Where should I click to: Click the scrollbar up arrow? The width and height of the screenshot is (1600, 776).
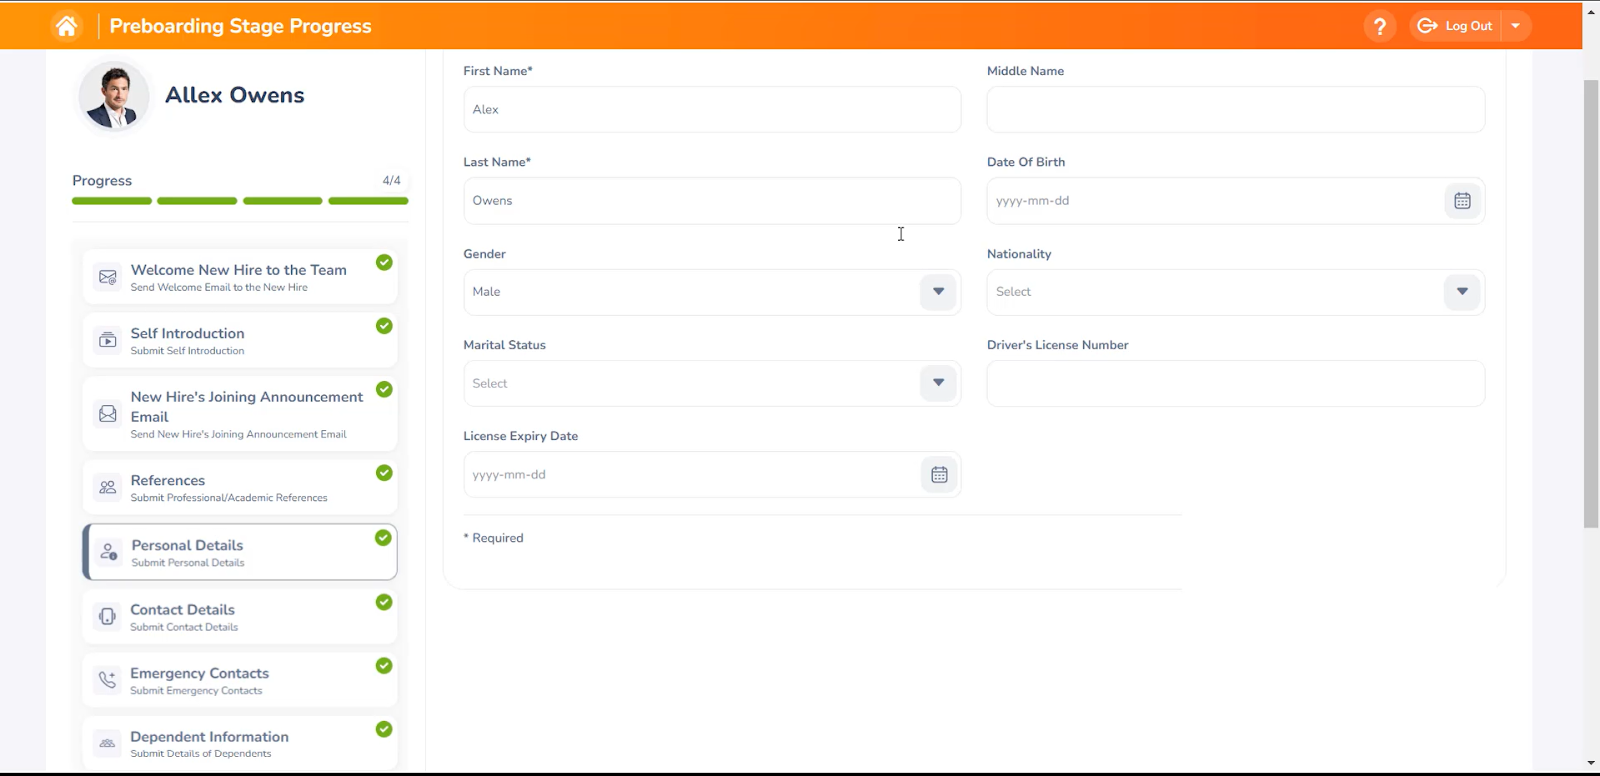[x=1591, y=11]
